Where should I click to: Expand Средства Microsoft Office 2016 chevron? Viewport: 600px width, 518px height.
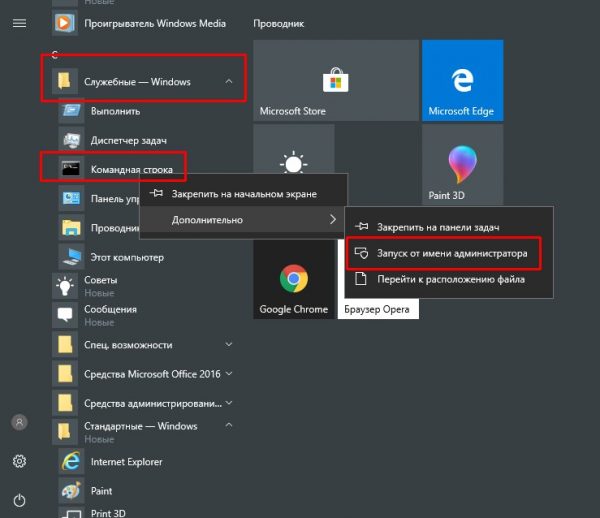point(229,373)
